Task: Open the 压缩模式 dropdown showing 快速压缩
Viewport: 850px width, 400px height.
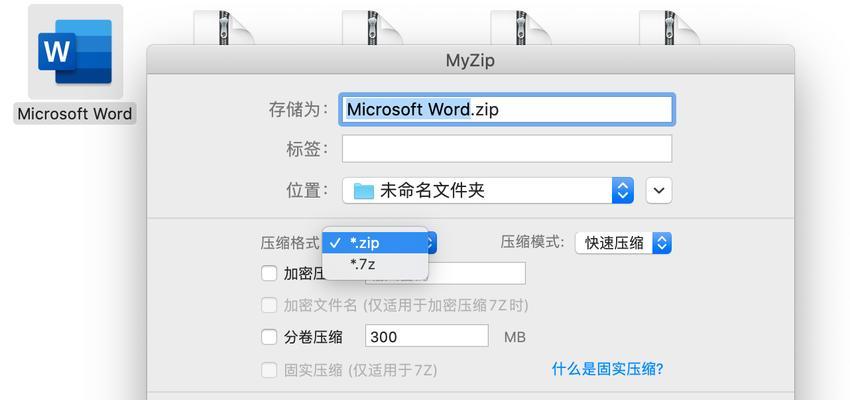Action: pos(623,243)
